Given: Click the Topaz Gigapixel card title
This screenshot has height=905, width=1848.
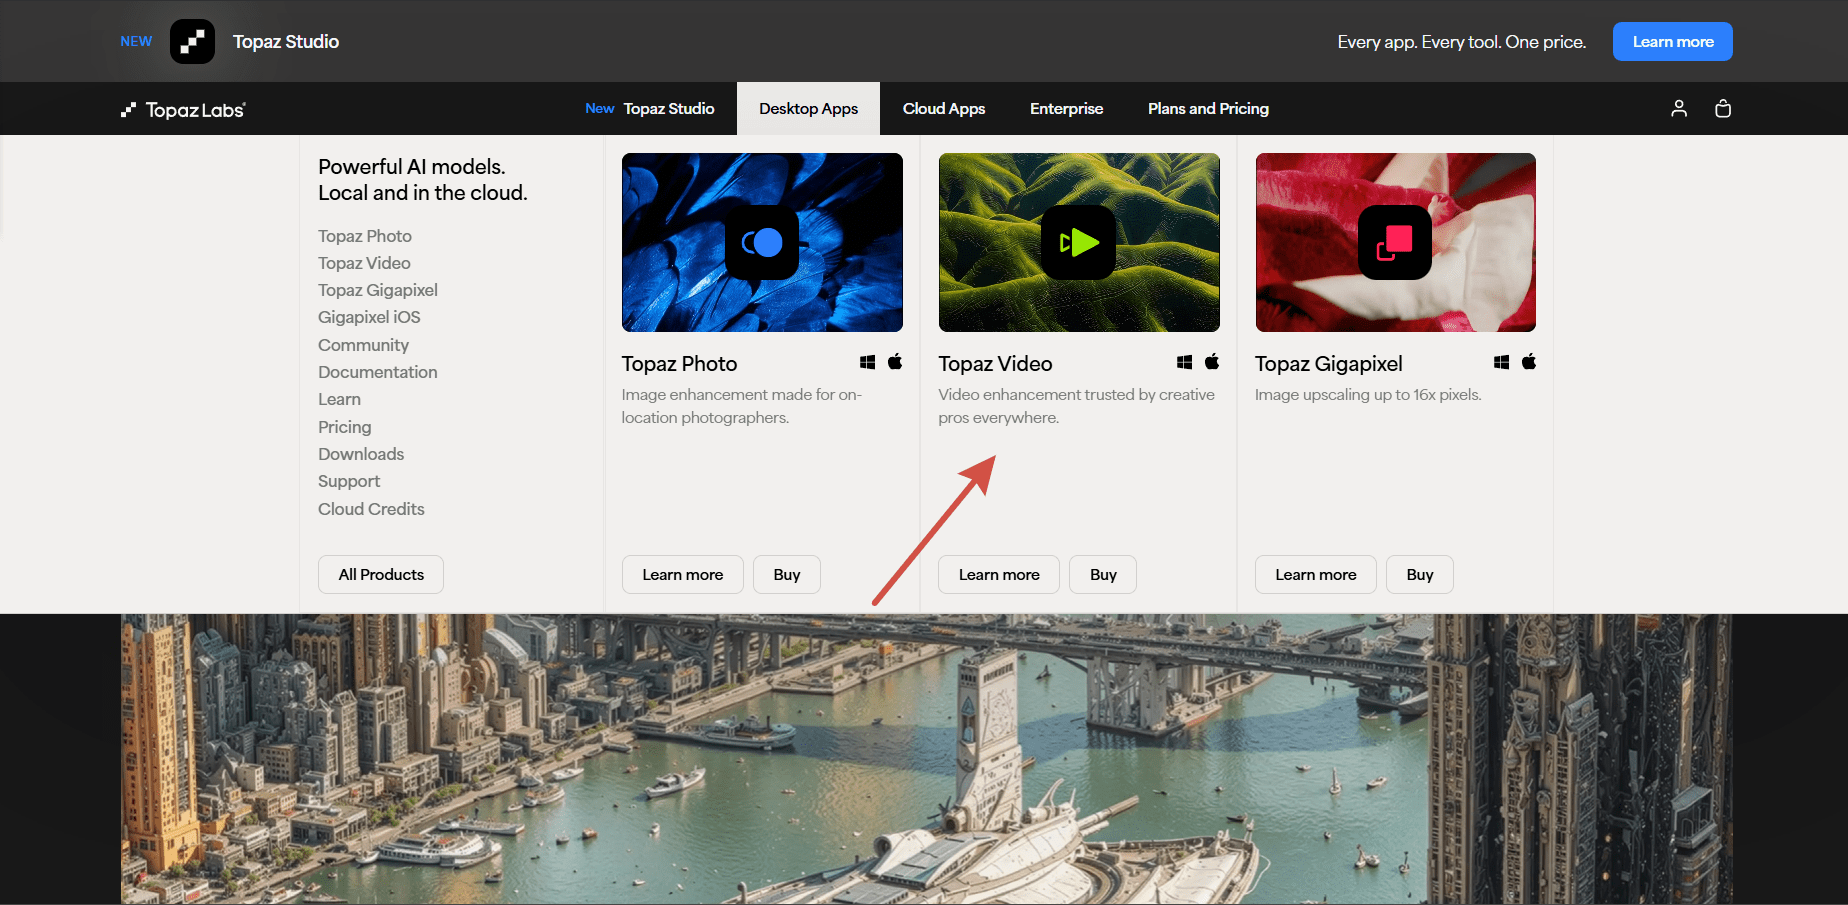Looking at the screenshot, I should point(1329,364).
